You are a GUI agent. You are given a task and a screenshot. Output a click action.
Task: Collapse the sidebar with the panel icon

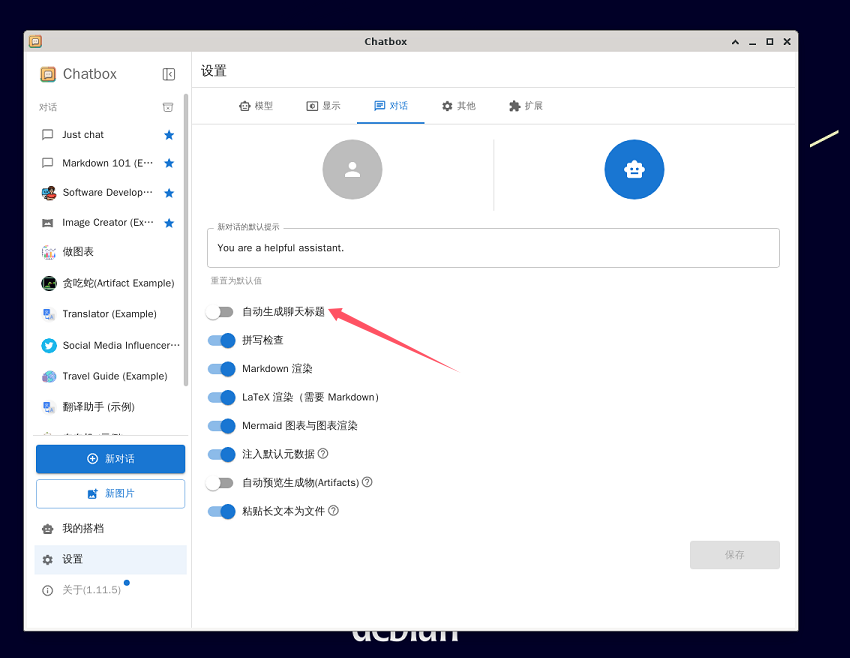click(169, 74)
